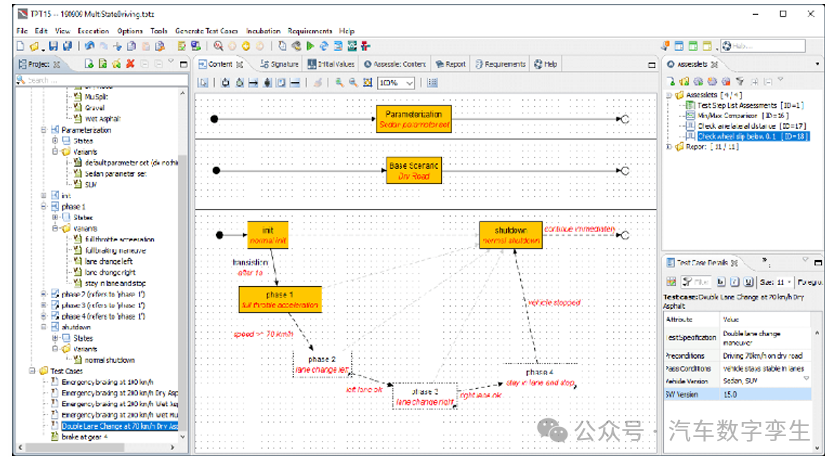Click the new assesslet icon in Assesslets toolbar

click(x=671, y=81)
